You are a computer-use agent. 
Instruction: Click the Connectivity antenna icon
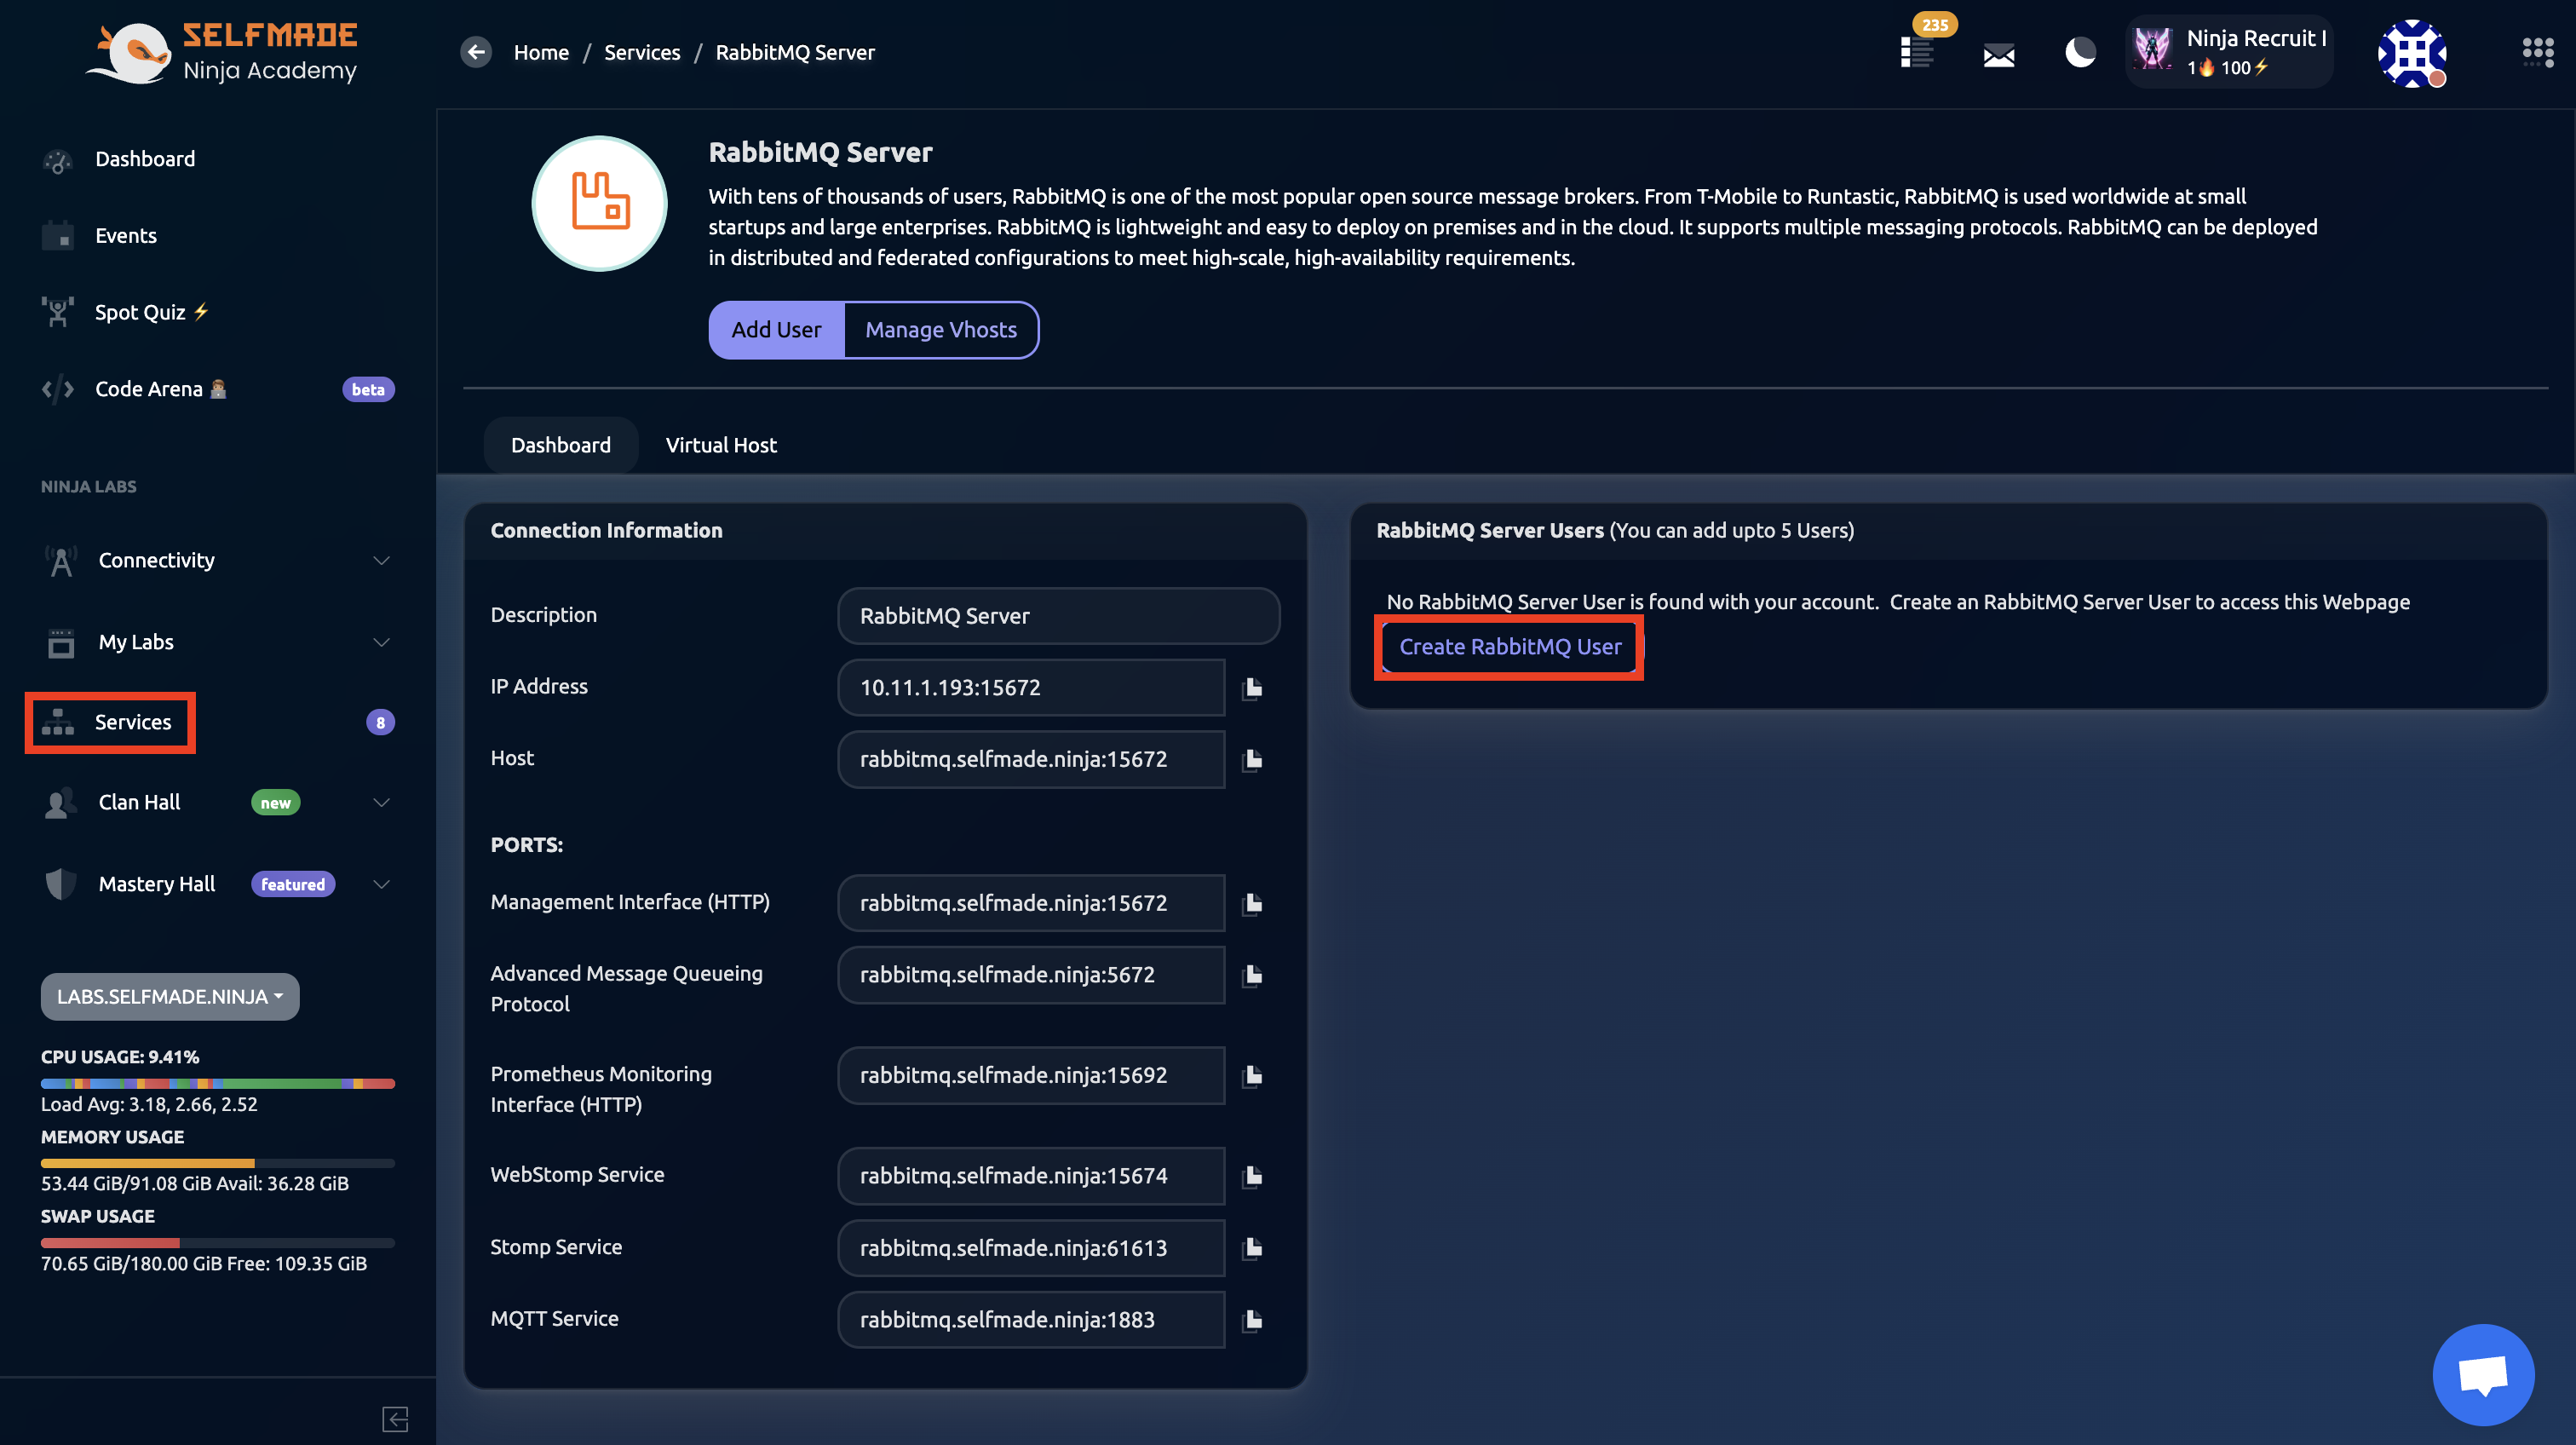coord(61,561)
